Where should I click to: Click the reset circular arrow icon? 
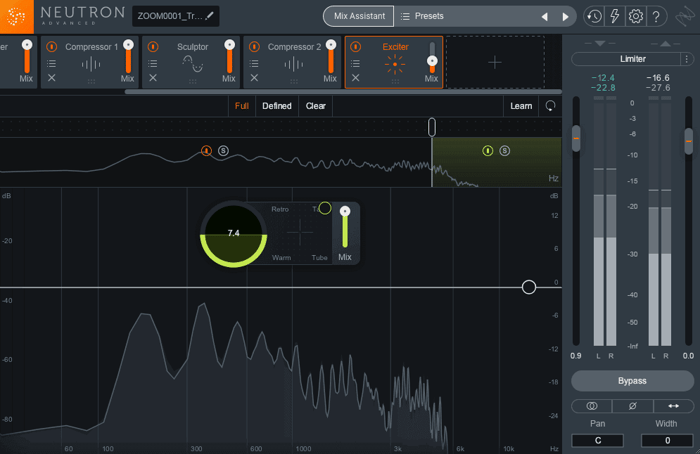click(550, 106)
